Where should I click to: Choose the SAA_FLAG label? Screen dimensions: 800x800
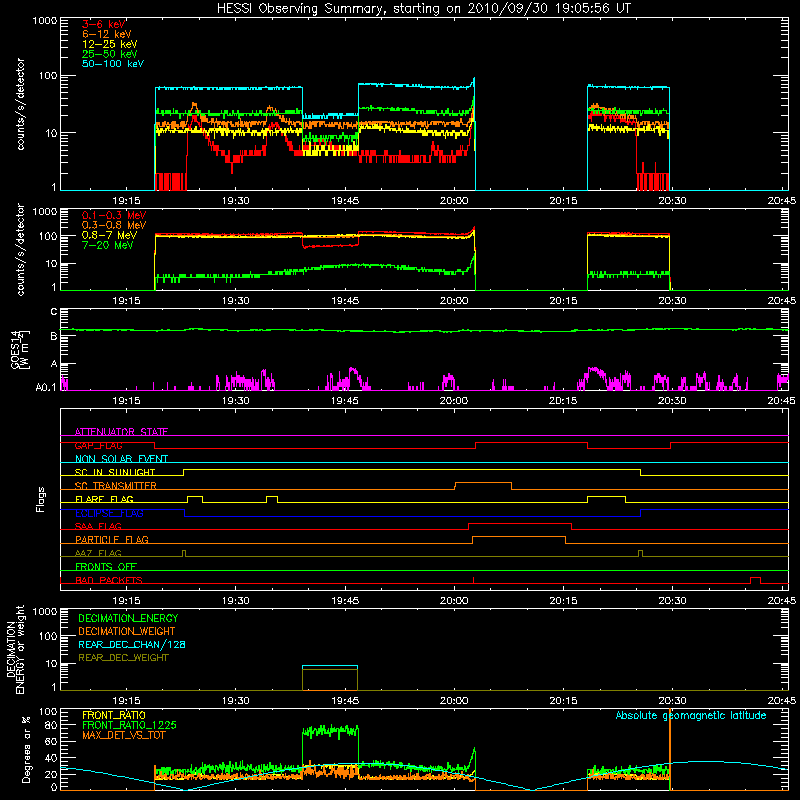click(x=98, y=526)
